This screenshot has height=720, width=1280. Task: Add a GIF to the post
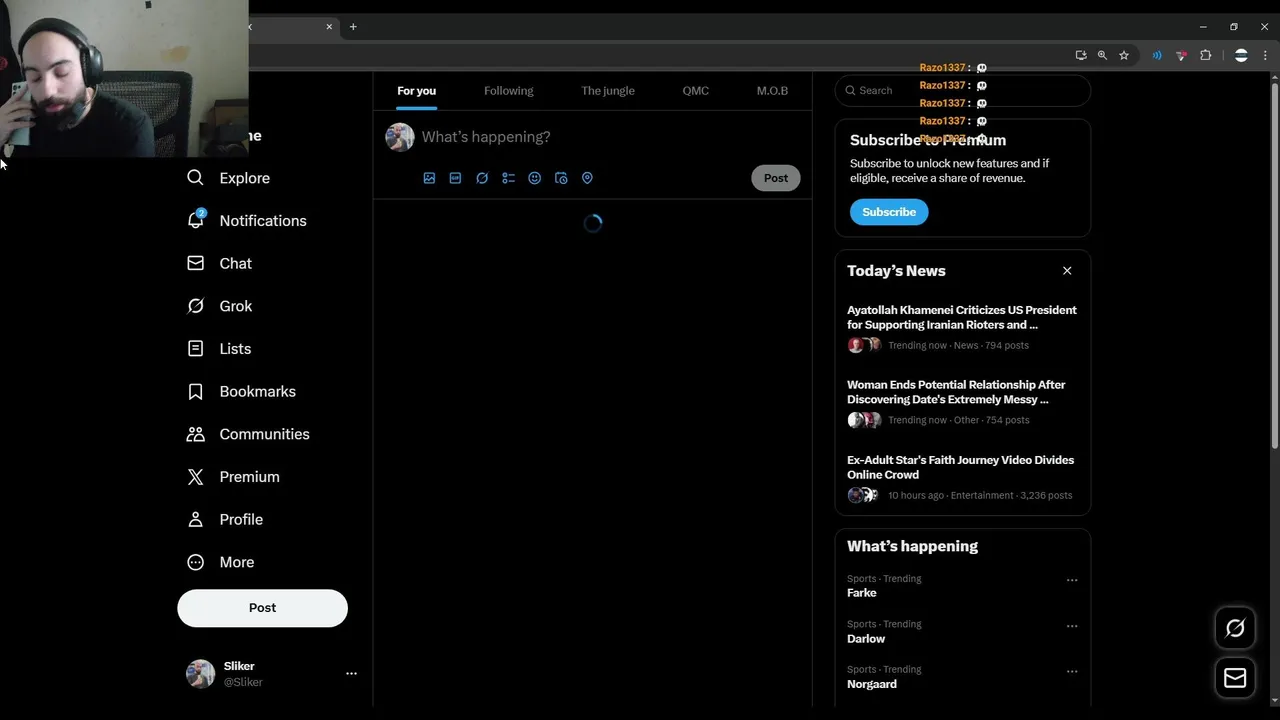455,178
